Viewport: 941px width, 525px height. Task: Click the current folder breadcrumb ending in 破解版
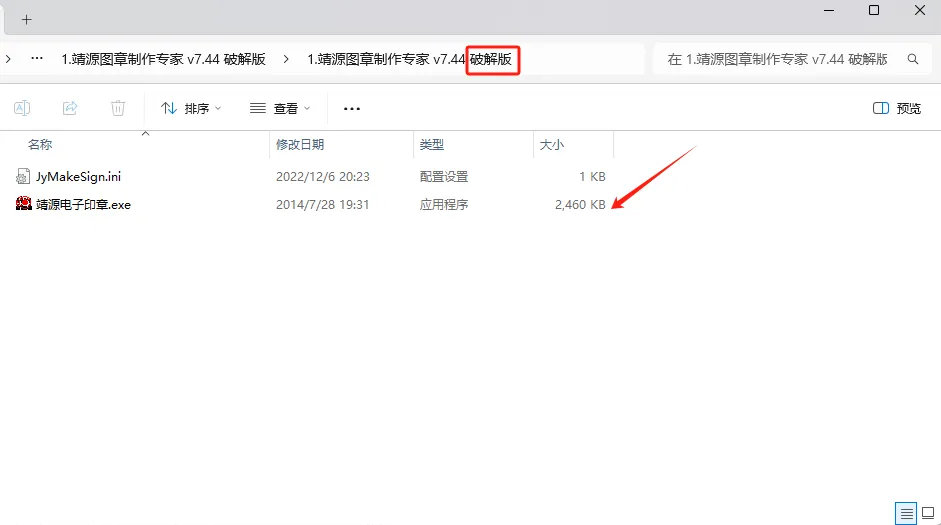tap(409, 59)
